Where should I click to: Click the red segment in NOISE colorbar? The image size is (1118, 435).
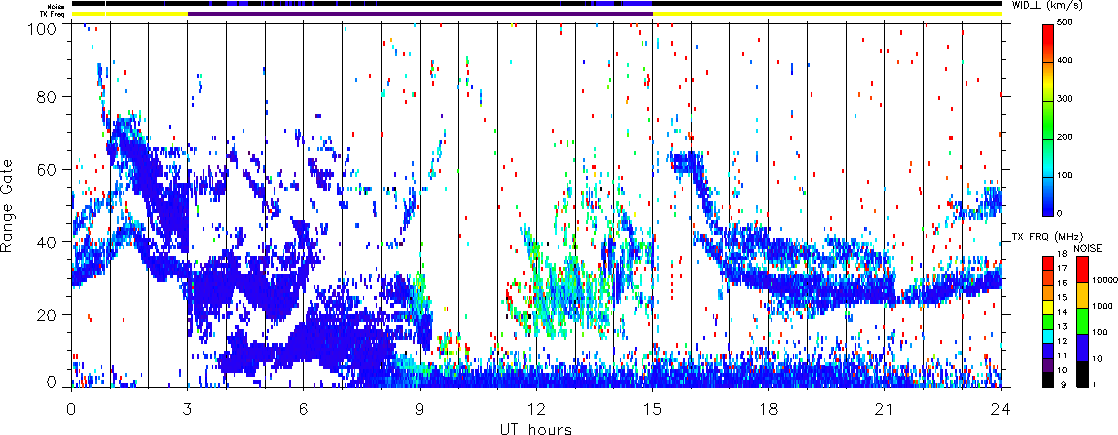coord(1082,270)
